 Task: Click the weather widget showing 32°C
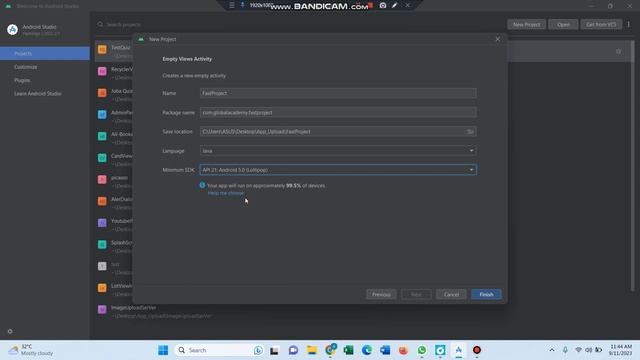tap(32, 350)
